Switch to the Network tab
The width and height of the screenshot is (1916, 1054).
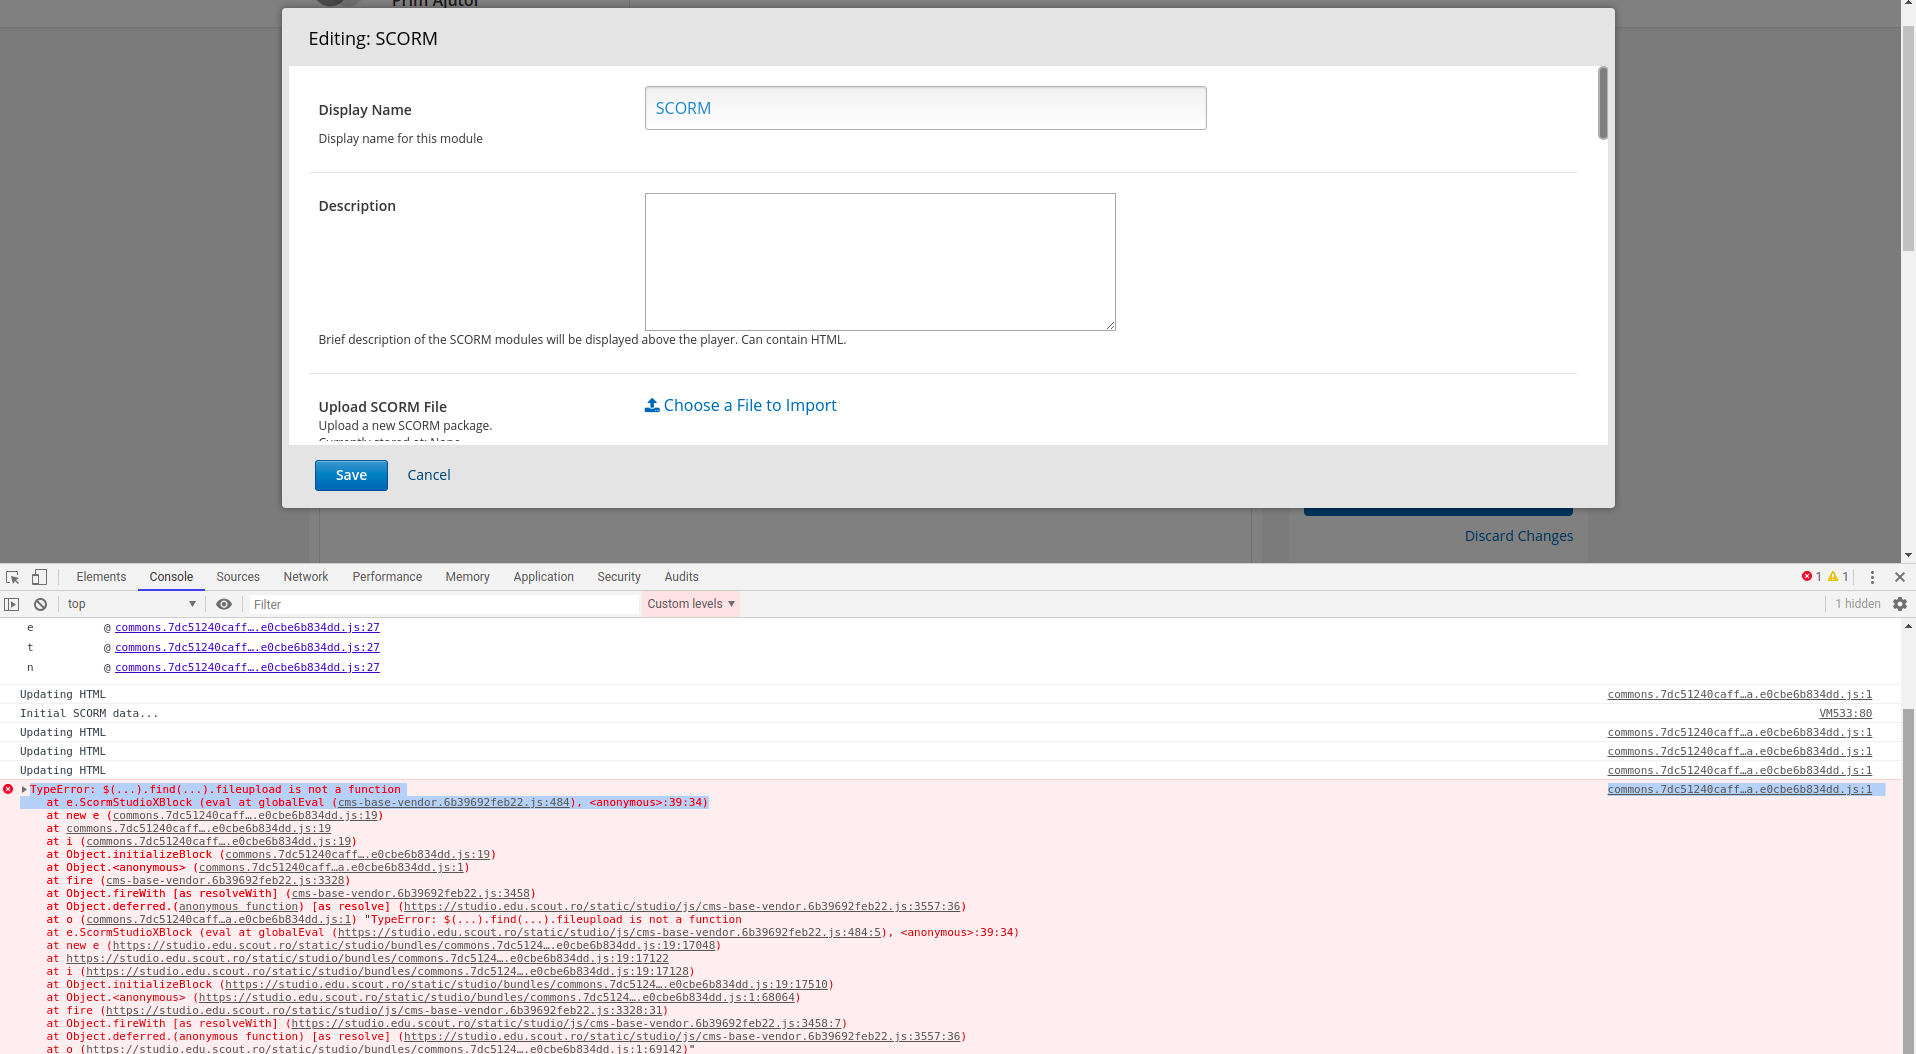[x=304, y=577]
